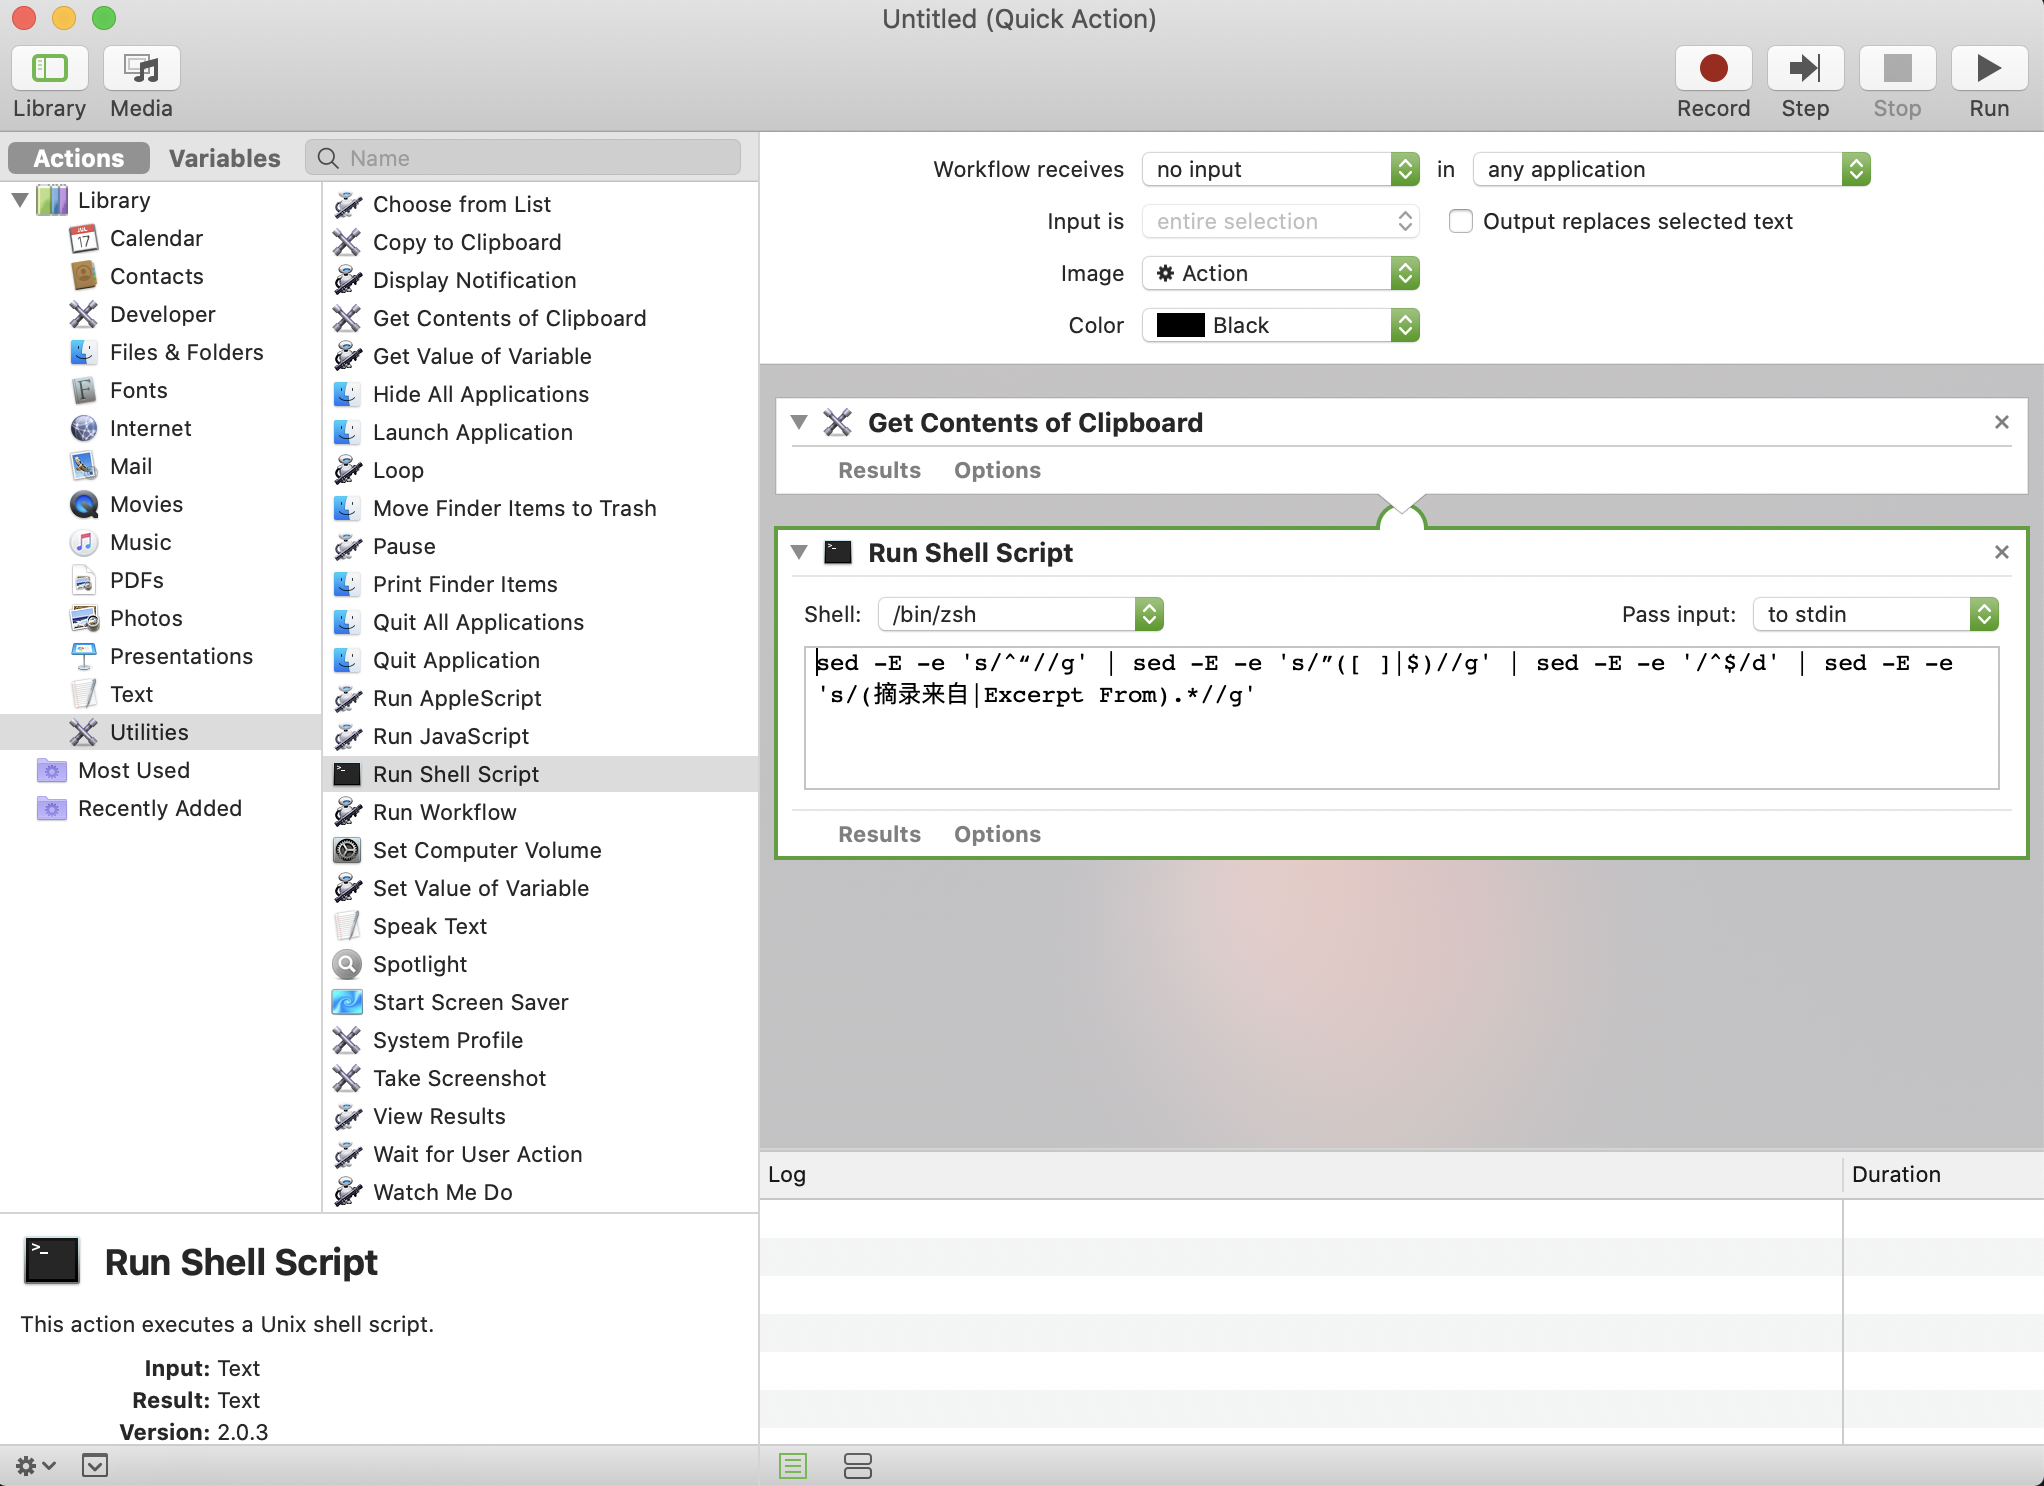Screen dimensions: 2044x1486
Task: Run the workflow with Run button
Action: 1988,69
